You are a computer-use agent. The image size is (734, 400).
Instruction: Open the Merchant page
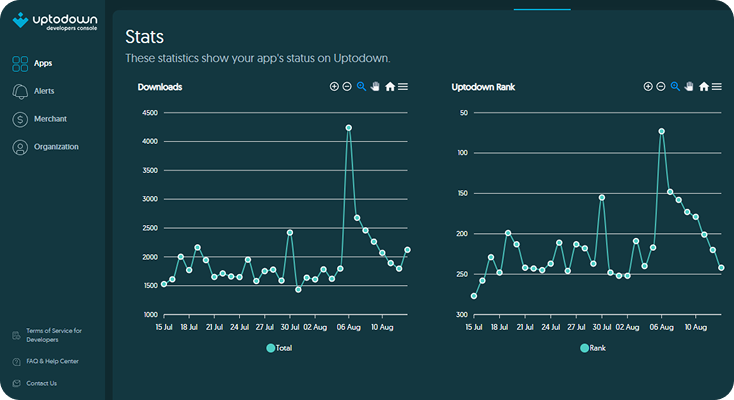[x=49, y=119]
